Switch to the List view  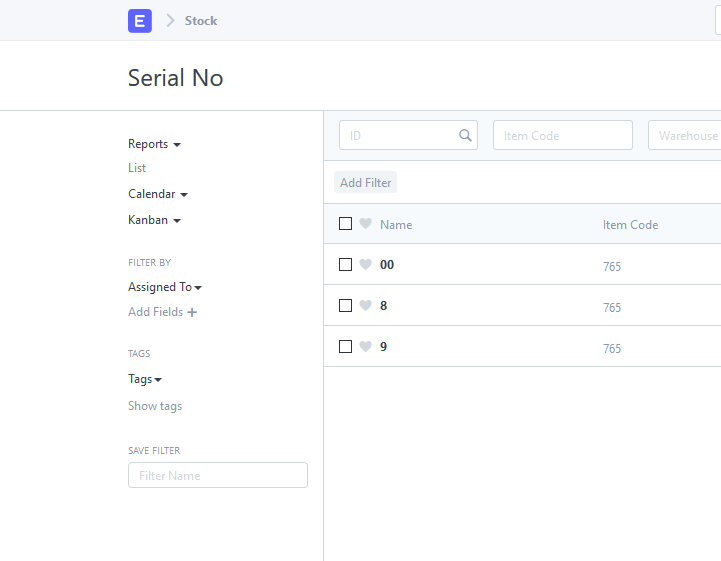click(137, 168)
